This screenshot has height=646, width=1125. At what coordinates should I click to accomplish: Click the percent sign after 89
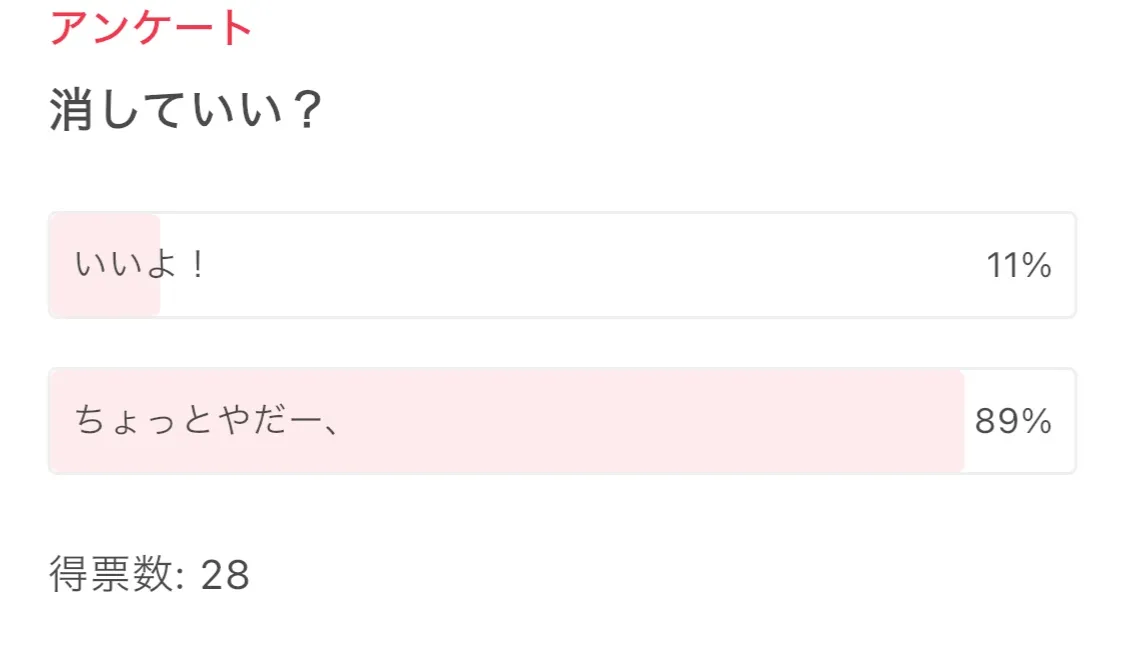point(1037,421)
